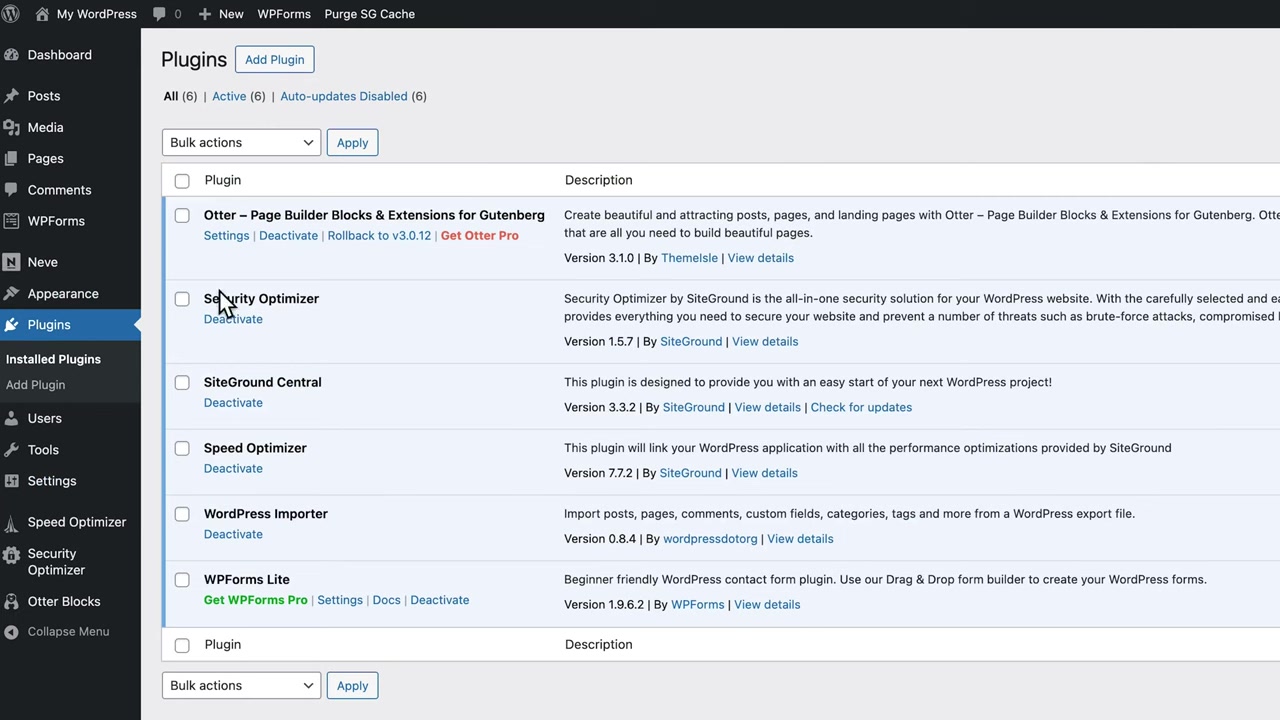
Task: Open the wordpressdotorg author link
Action: (x=710, y=538)
